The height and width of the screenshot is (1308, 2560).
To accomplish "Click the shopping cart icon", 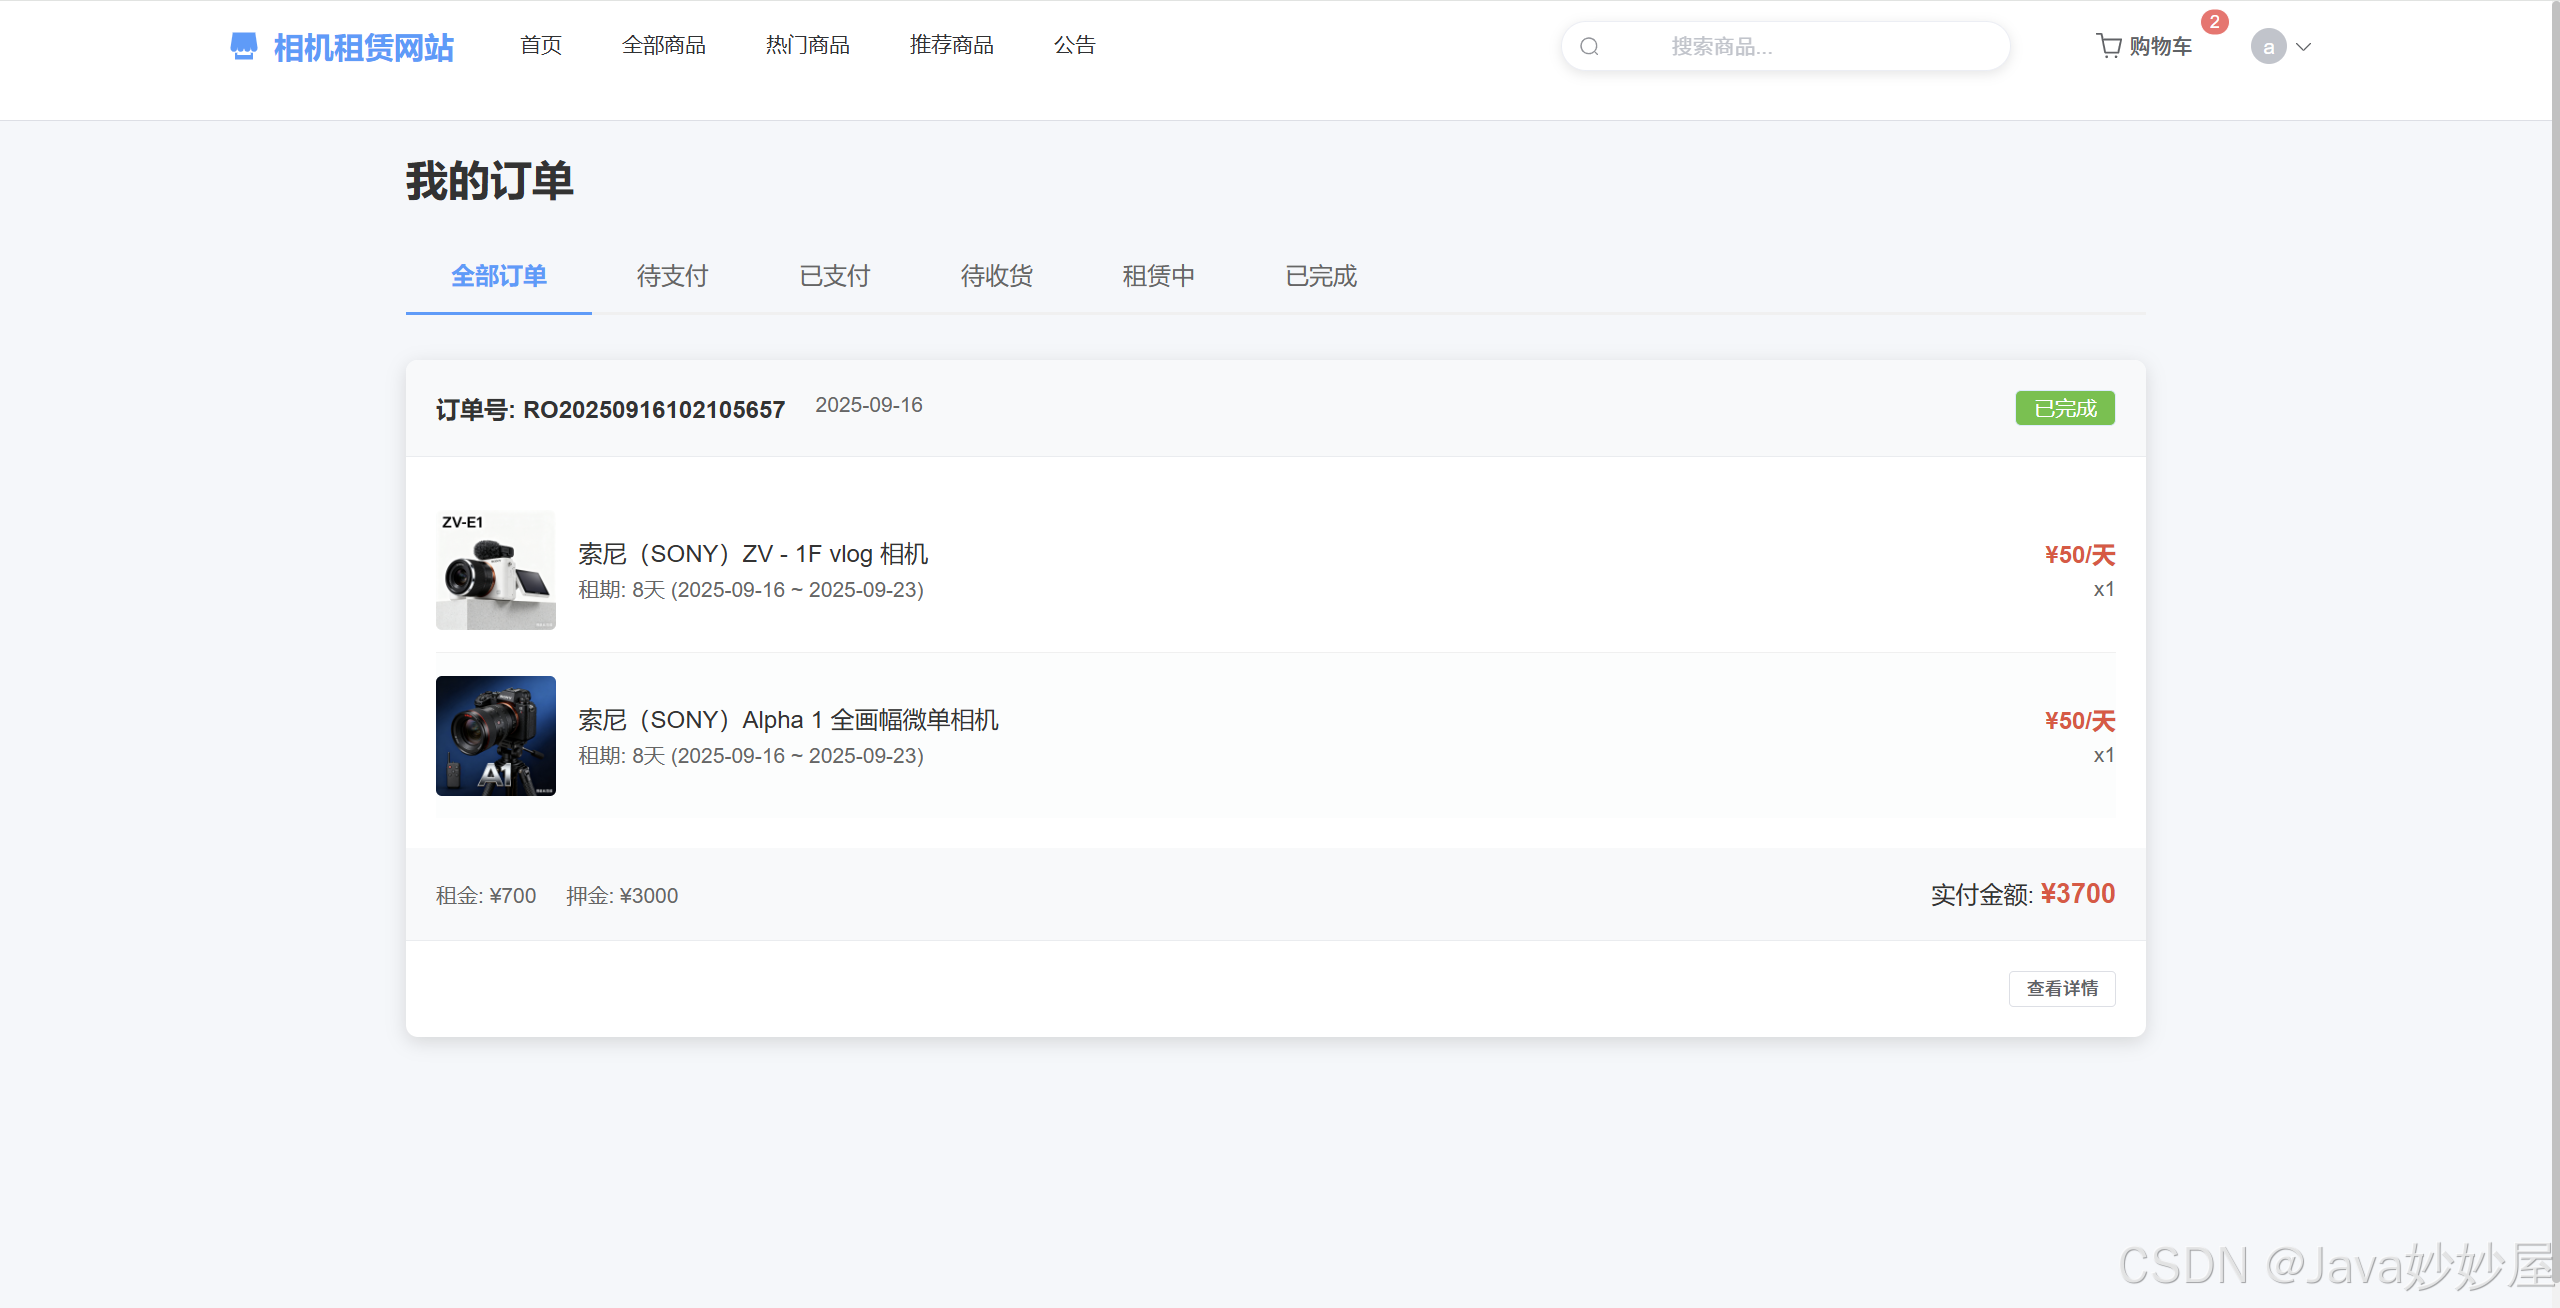I will (x=2109, y=46).
